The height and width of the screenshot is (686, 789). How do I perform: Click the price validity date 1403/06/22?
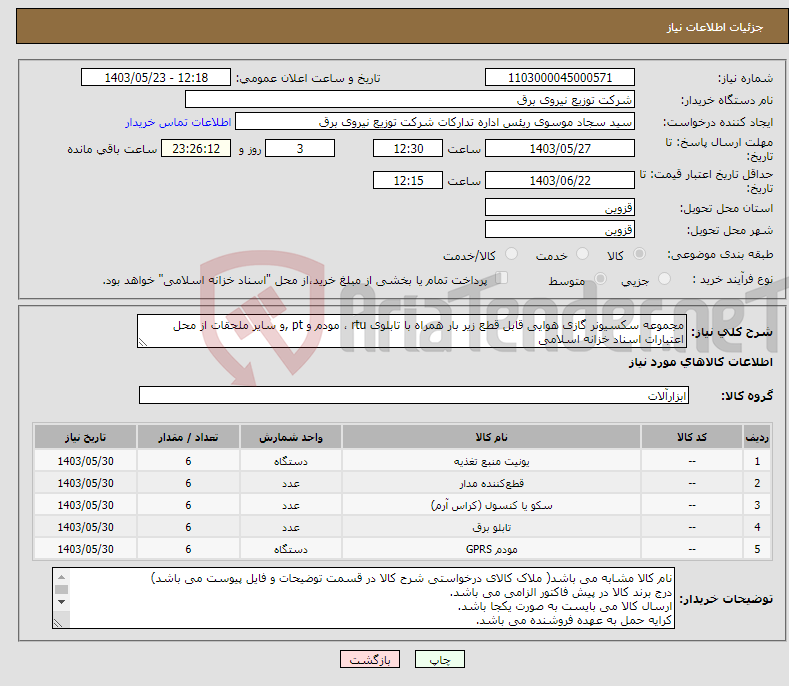[560, 180]
